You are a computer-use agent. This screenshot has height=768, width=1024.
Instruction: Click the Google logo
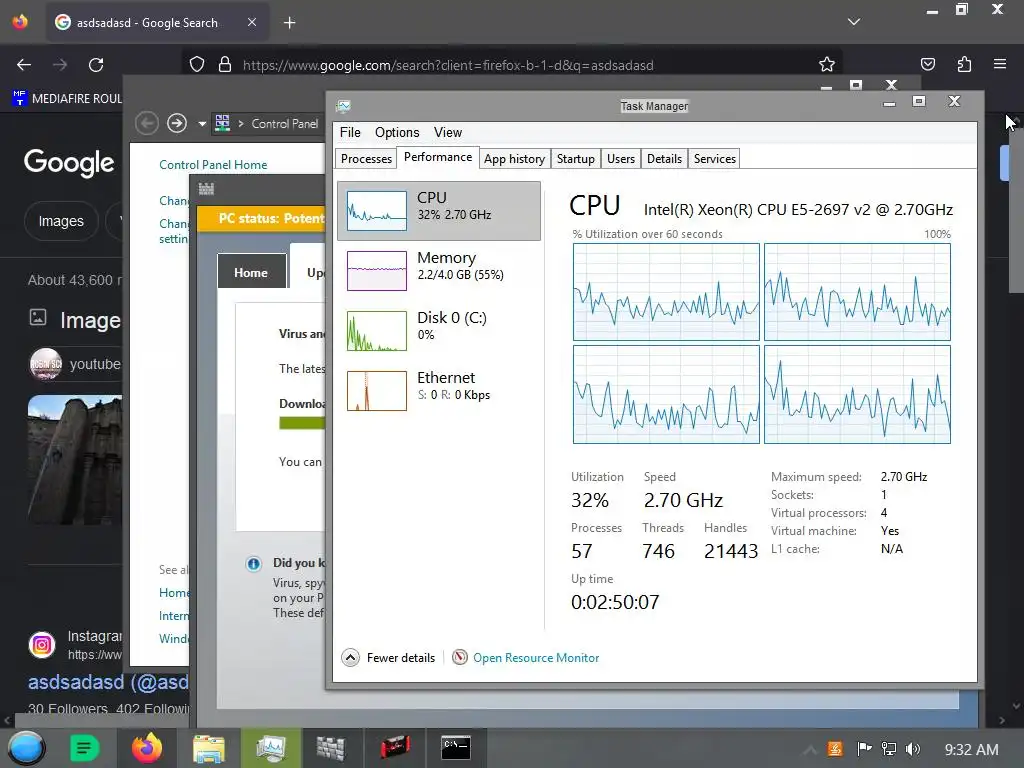tap(69, 163)
